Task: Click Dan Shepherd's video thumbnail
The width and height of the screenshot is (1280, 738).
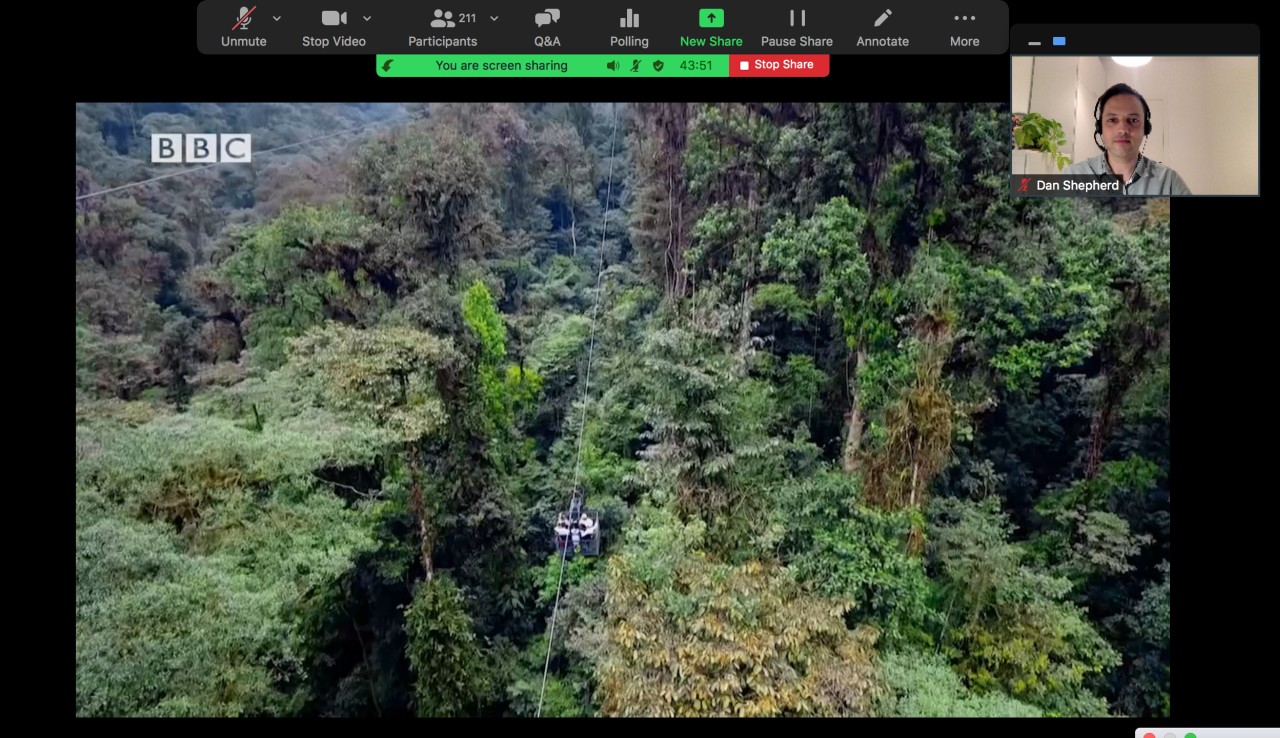Action: coord(1134,125)
